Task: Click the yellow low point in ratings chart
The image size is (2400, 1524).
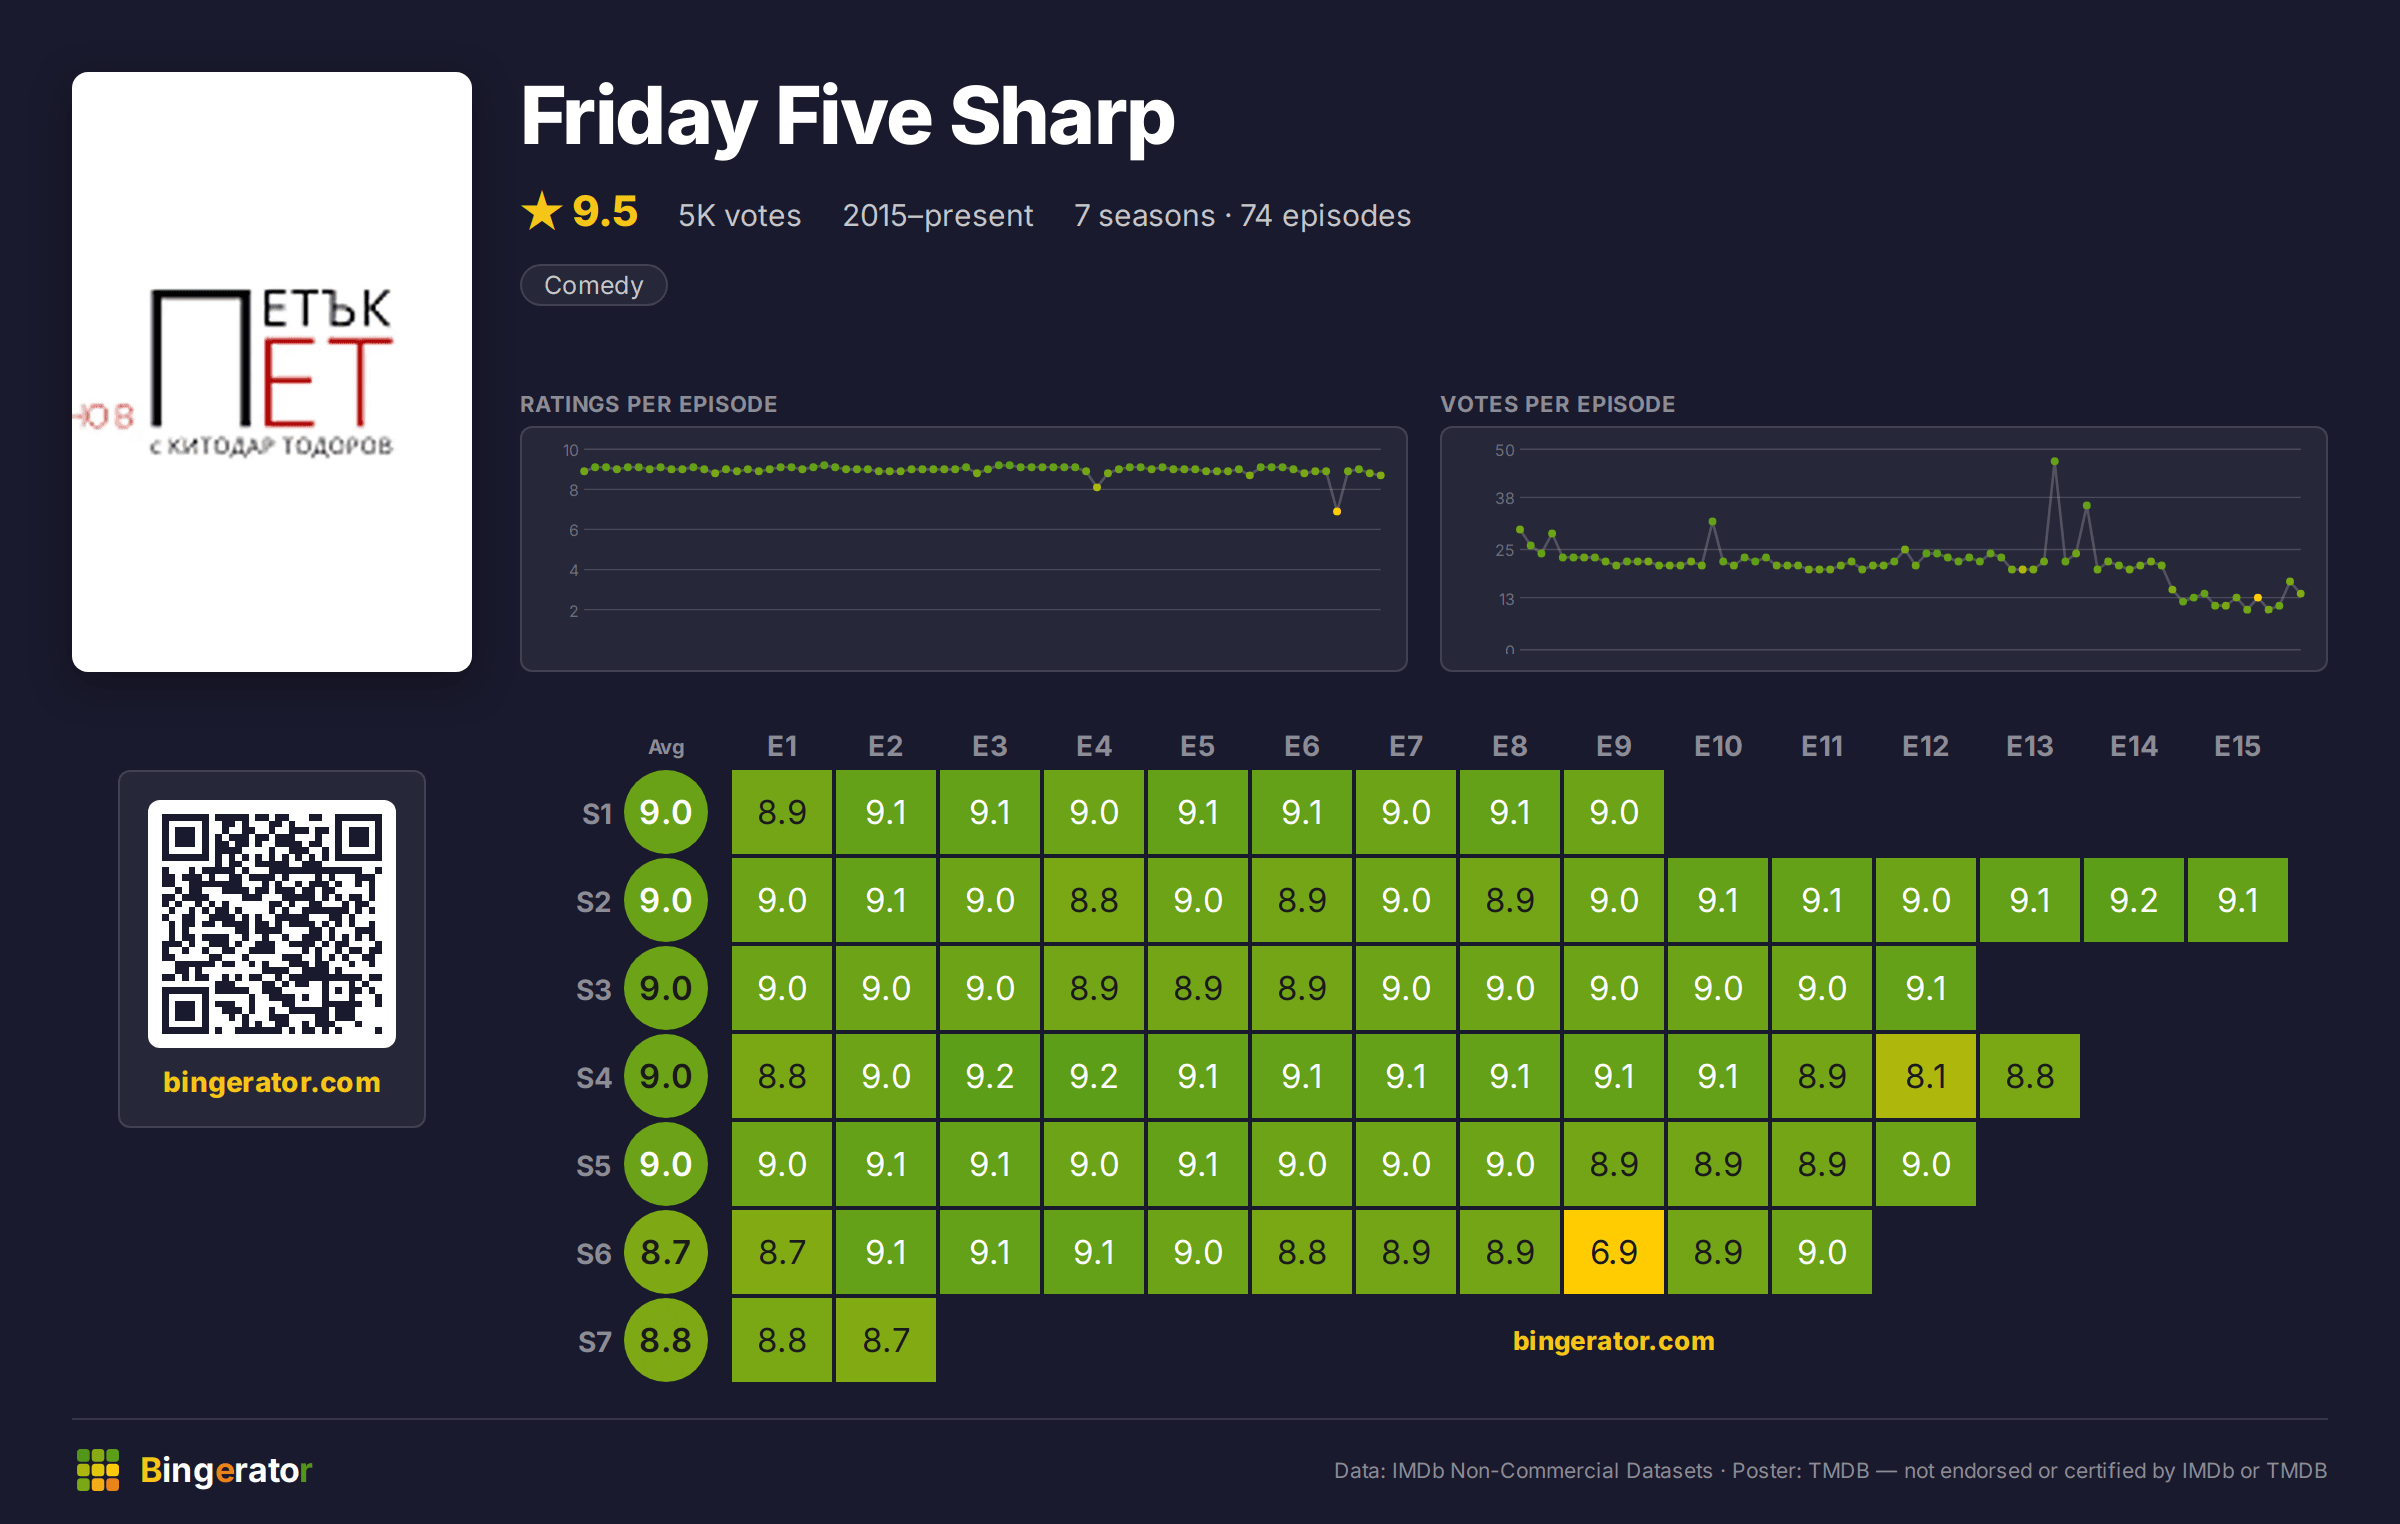Action: pyautogui.click(x=1337, y=512)
